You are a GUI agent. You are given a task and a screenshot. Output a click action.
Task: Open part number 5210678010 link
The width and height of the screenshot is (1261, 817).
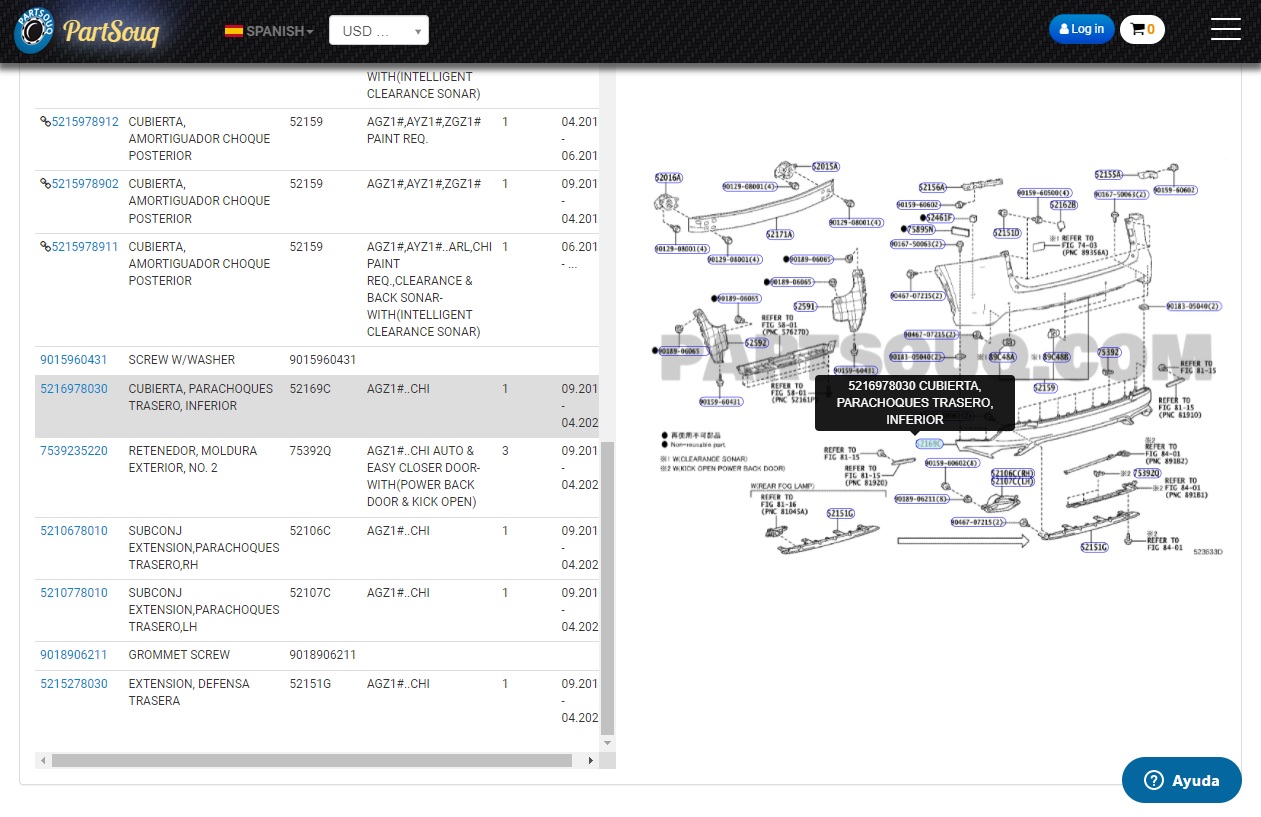(x=74, y=531)
